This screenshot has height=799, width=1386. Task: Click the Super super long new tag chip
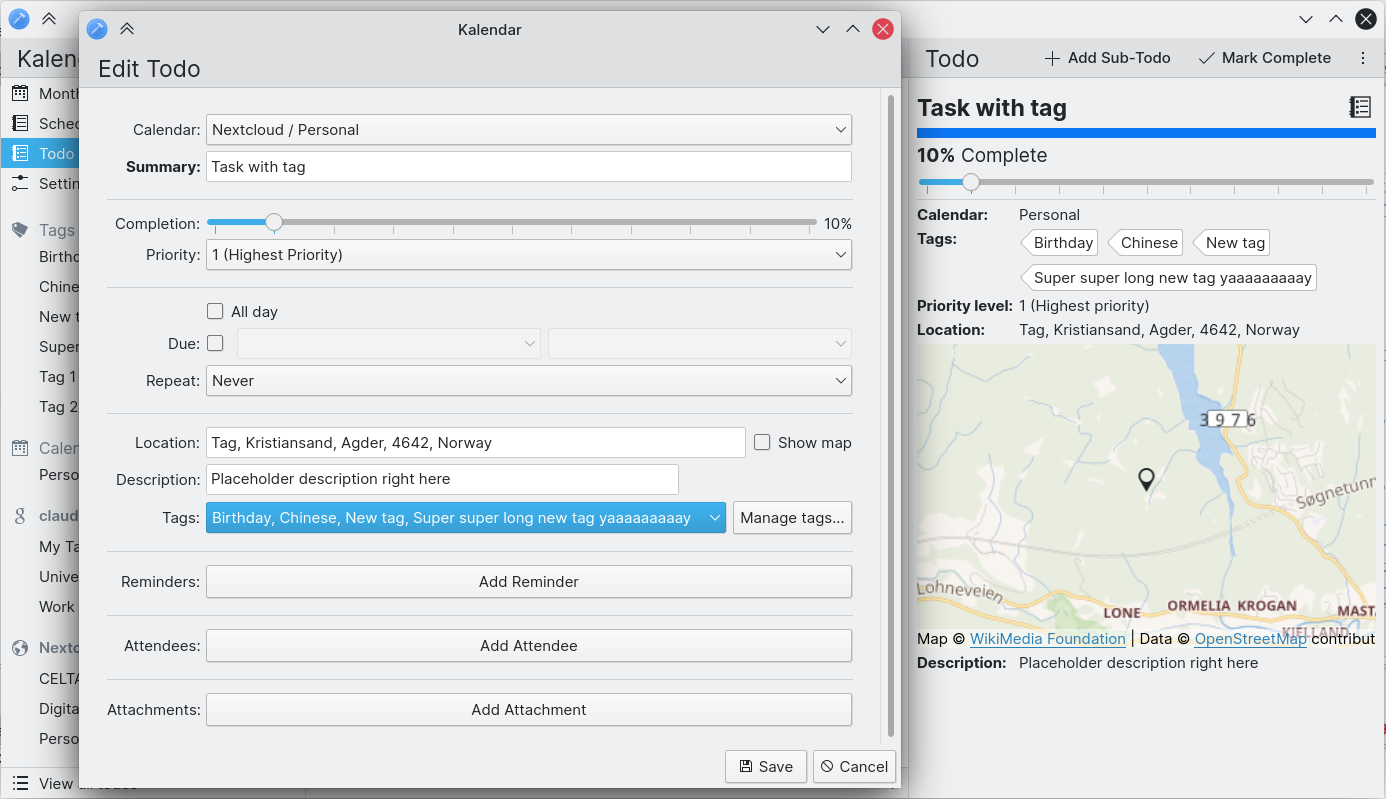[x=1168, y=278]
